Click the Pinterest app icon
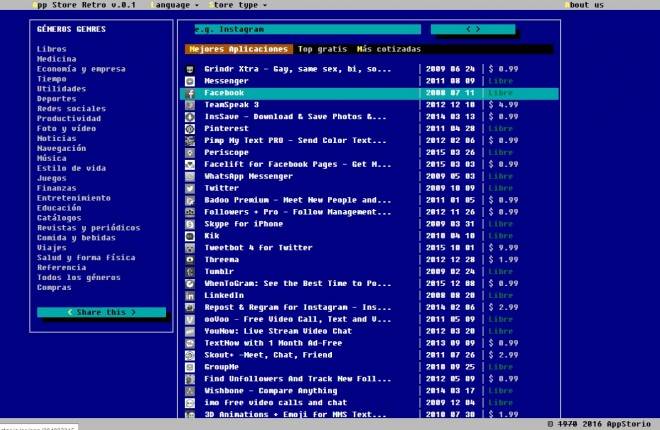 190,129
